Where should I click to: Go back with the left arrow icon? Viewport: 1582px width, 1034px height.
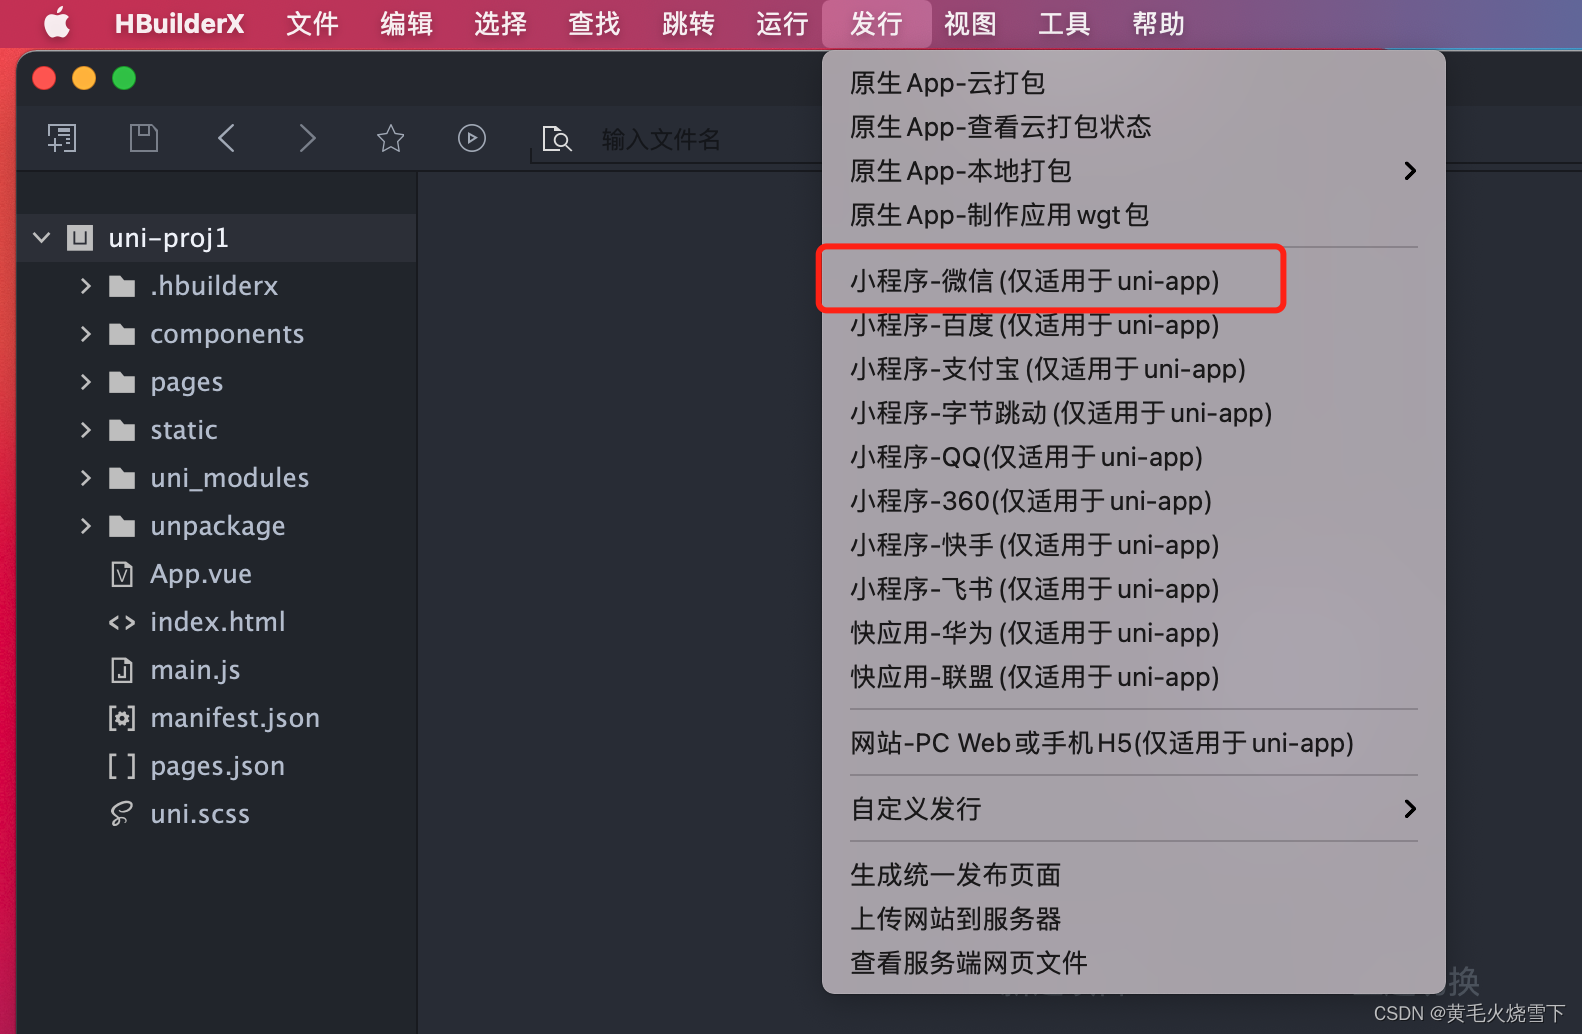[227, 138]
